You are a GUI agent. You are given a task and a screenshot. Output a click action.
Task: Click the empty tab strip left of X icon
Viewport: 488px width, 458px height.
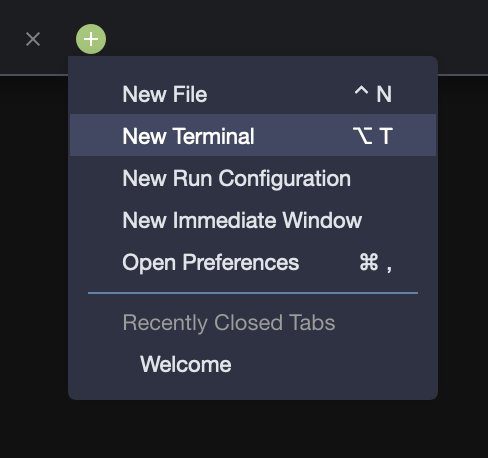pos(12,39)
